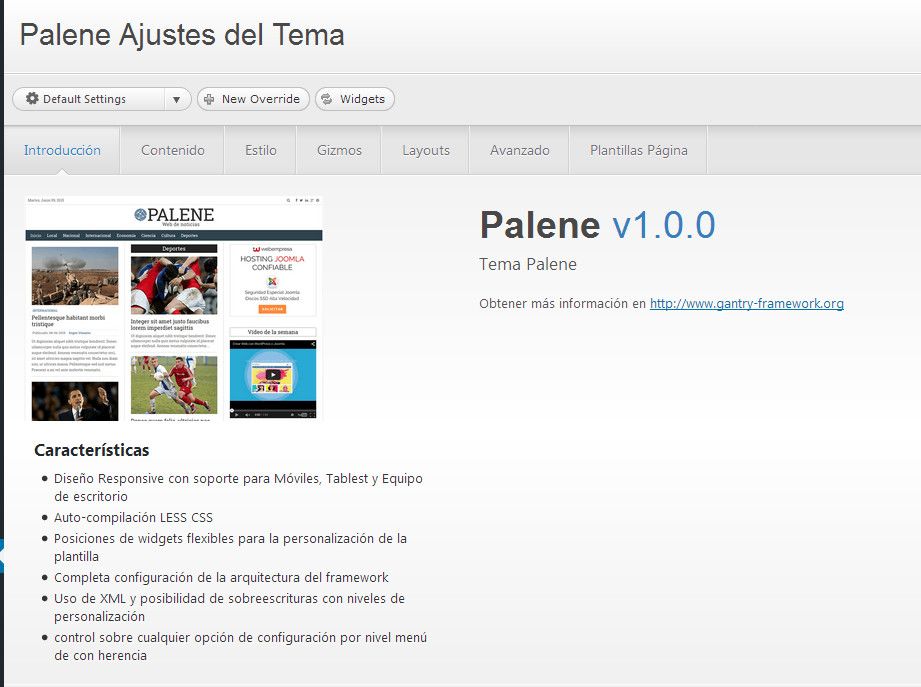This screenshot has width=921, height=687.
Task: Click the Palene v1.0.0 title
Action: point(597,225)
